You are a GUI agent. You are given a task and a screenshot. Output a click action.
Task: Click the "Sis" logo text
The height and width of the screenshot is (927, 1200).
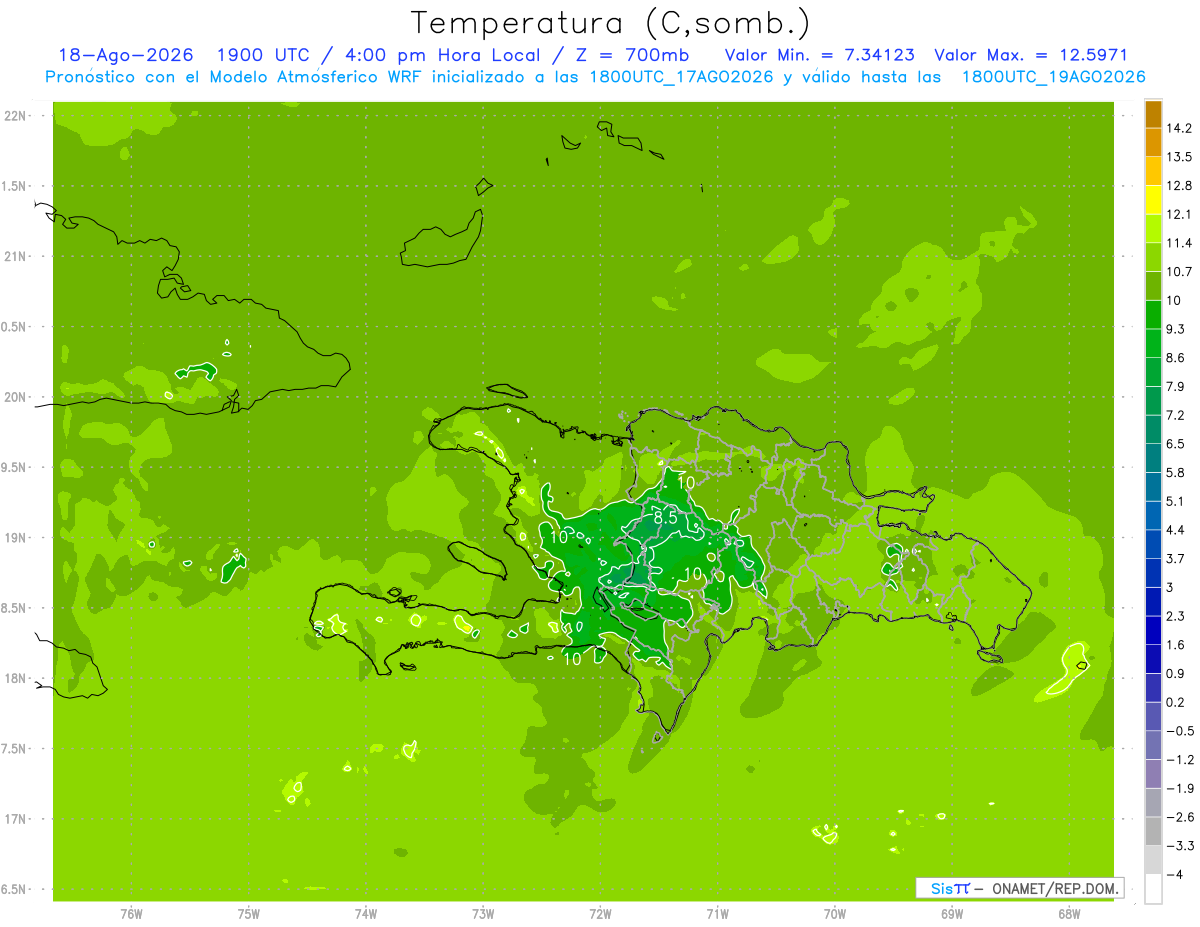pyautogui.click(x=942, y=888)
